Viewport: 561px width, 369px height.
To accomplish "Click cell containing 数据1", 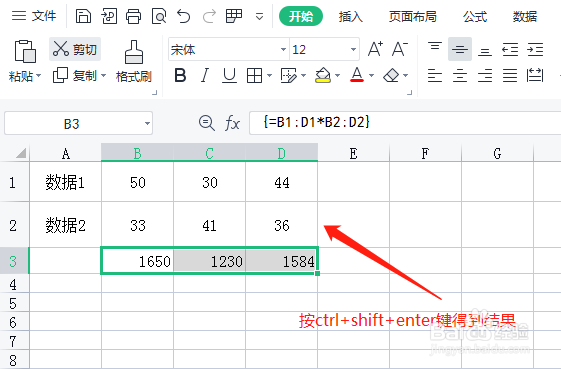I will (x=65, y=183).
